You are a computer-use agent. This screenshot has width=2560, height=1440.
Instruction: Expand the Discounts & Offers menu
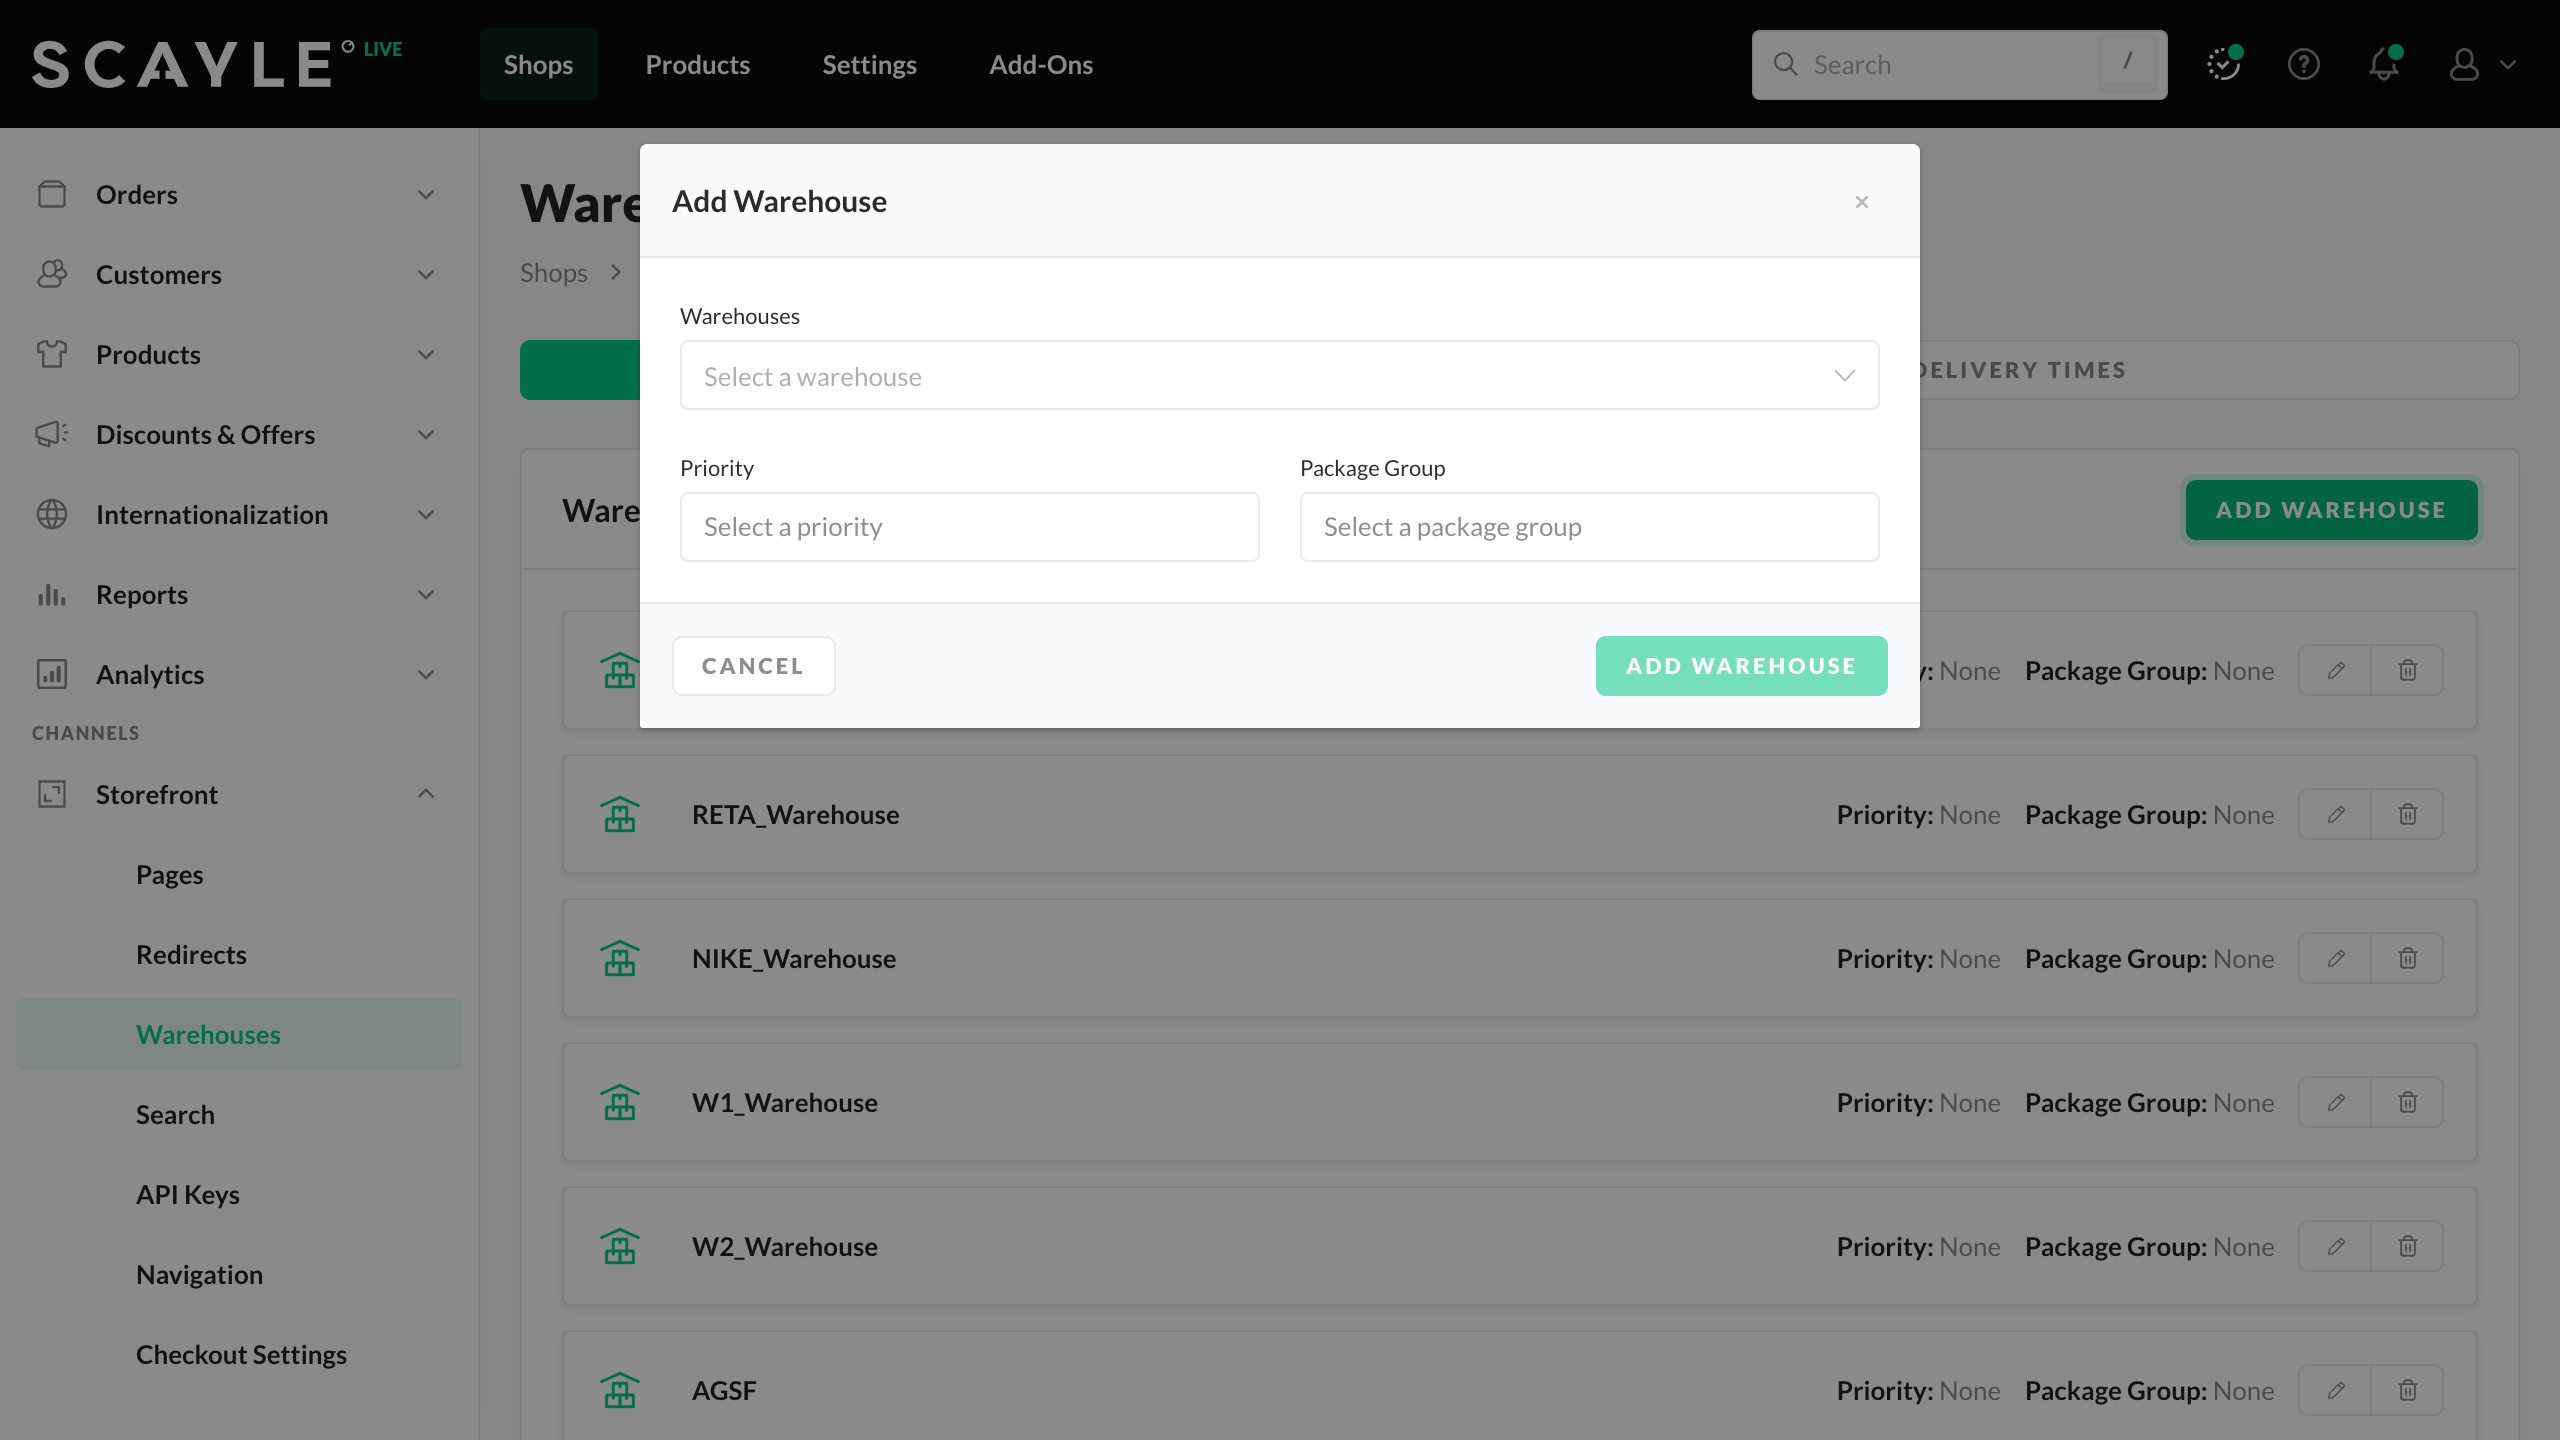(x=426, y=435)
